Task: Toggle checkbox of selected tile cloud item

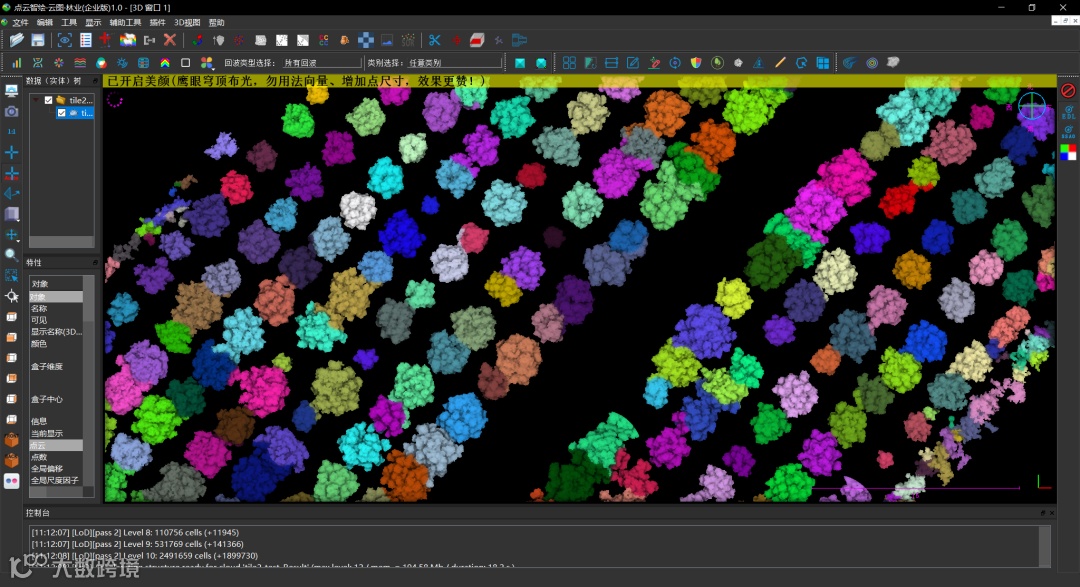Action: [x=61, y=113]
